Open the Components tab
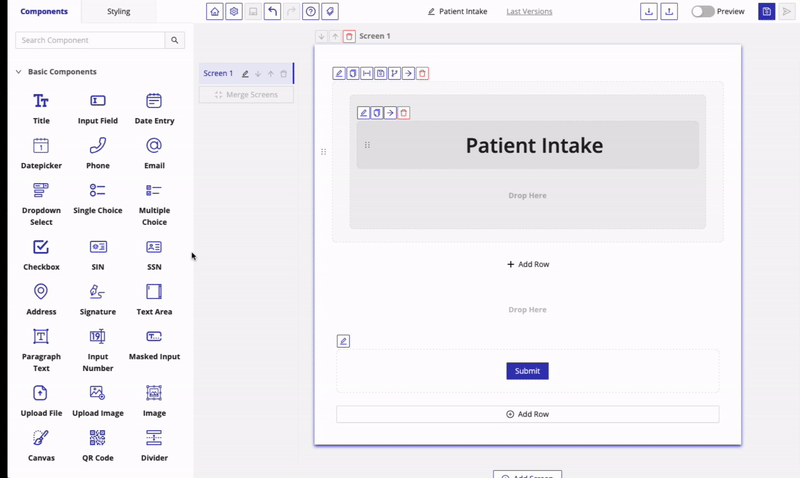This screenshot has width=800, height=478. (x=44, y=12)
